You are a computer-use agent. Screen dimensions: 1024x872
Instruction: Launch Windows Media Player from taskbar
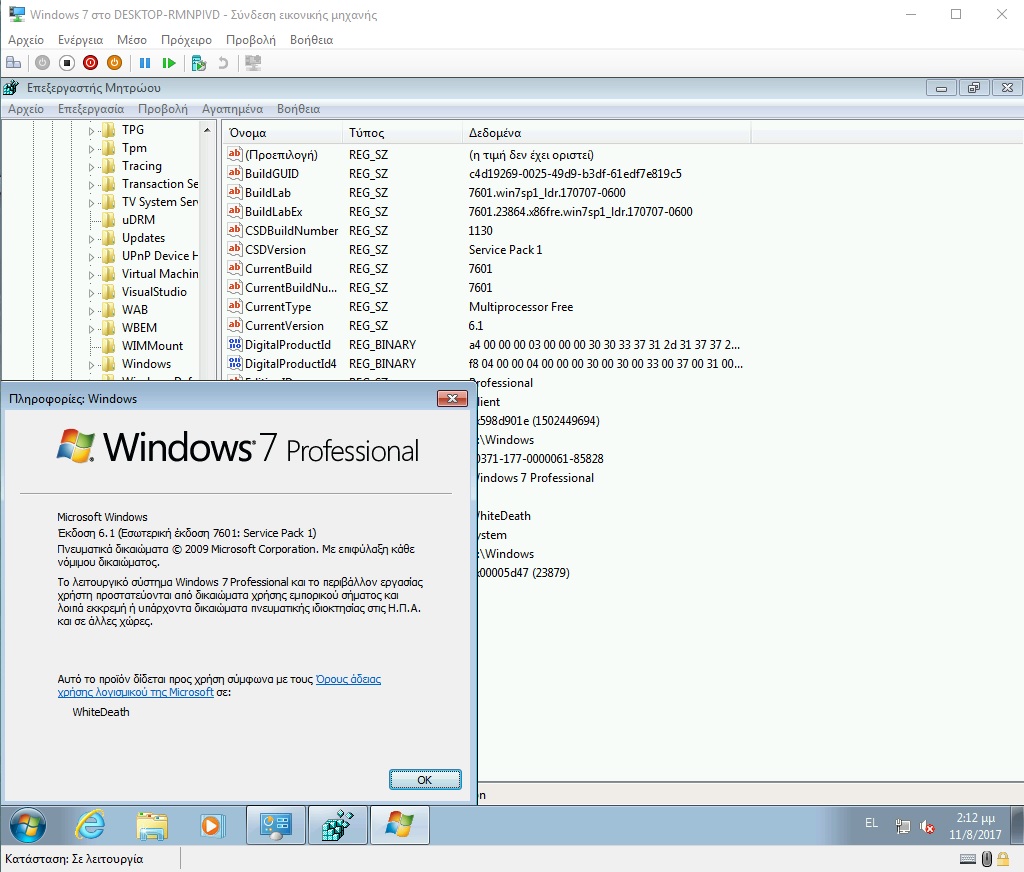click(212, 826)
